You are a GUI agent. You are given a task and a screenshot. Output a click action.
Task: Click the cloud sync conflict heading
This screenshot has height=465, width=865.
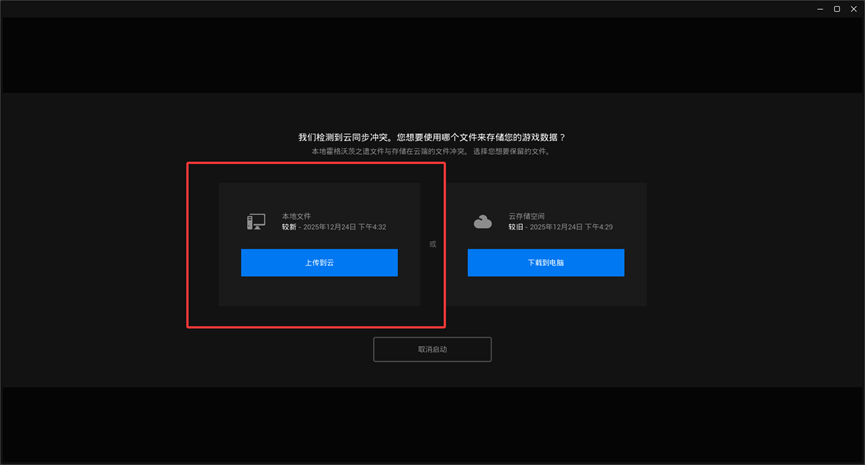tap(432, 136)
